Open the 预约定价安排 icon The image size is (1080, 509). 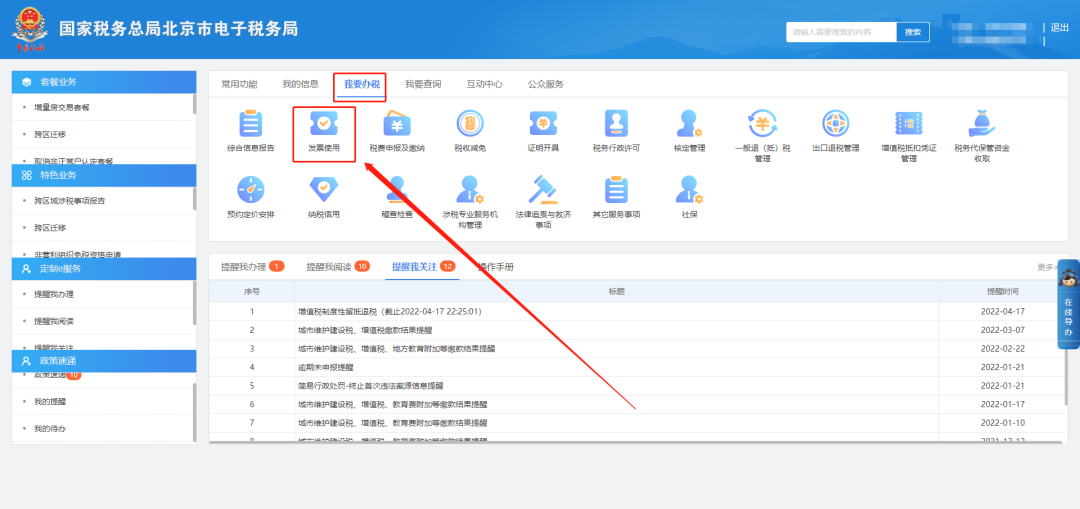pyautogui.click(x=250, y=192)
